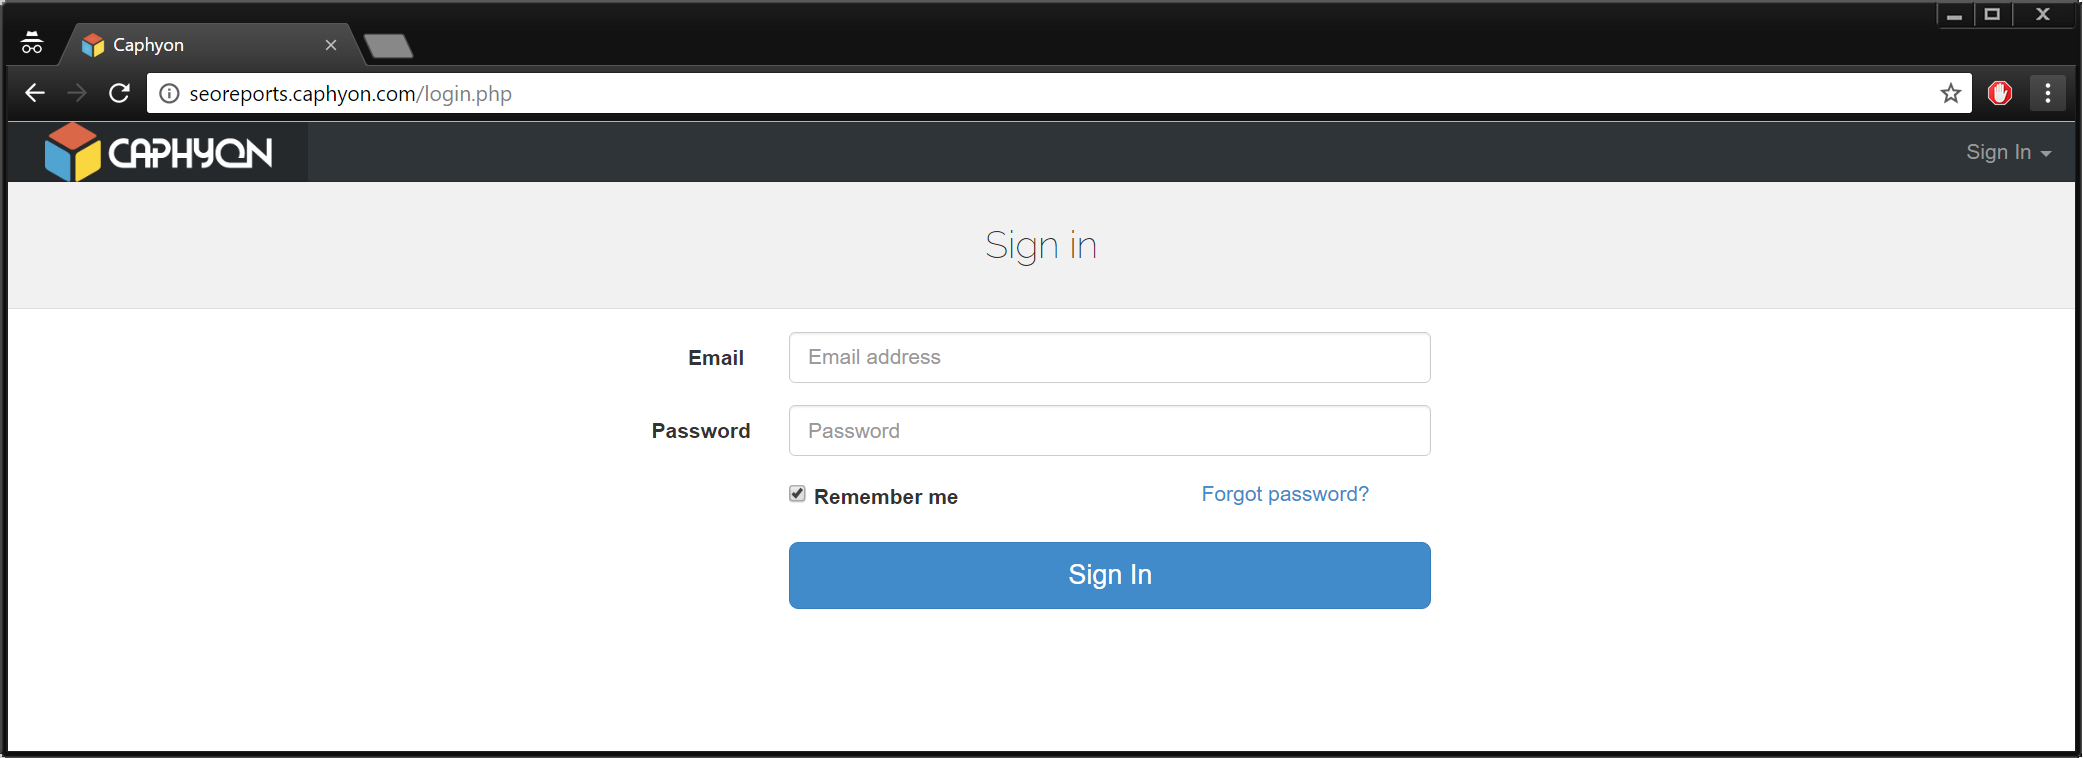Open the site information icon in address bar

(170, 93)
